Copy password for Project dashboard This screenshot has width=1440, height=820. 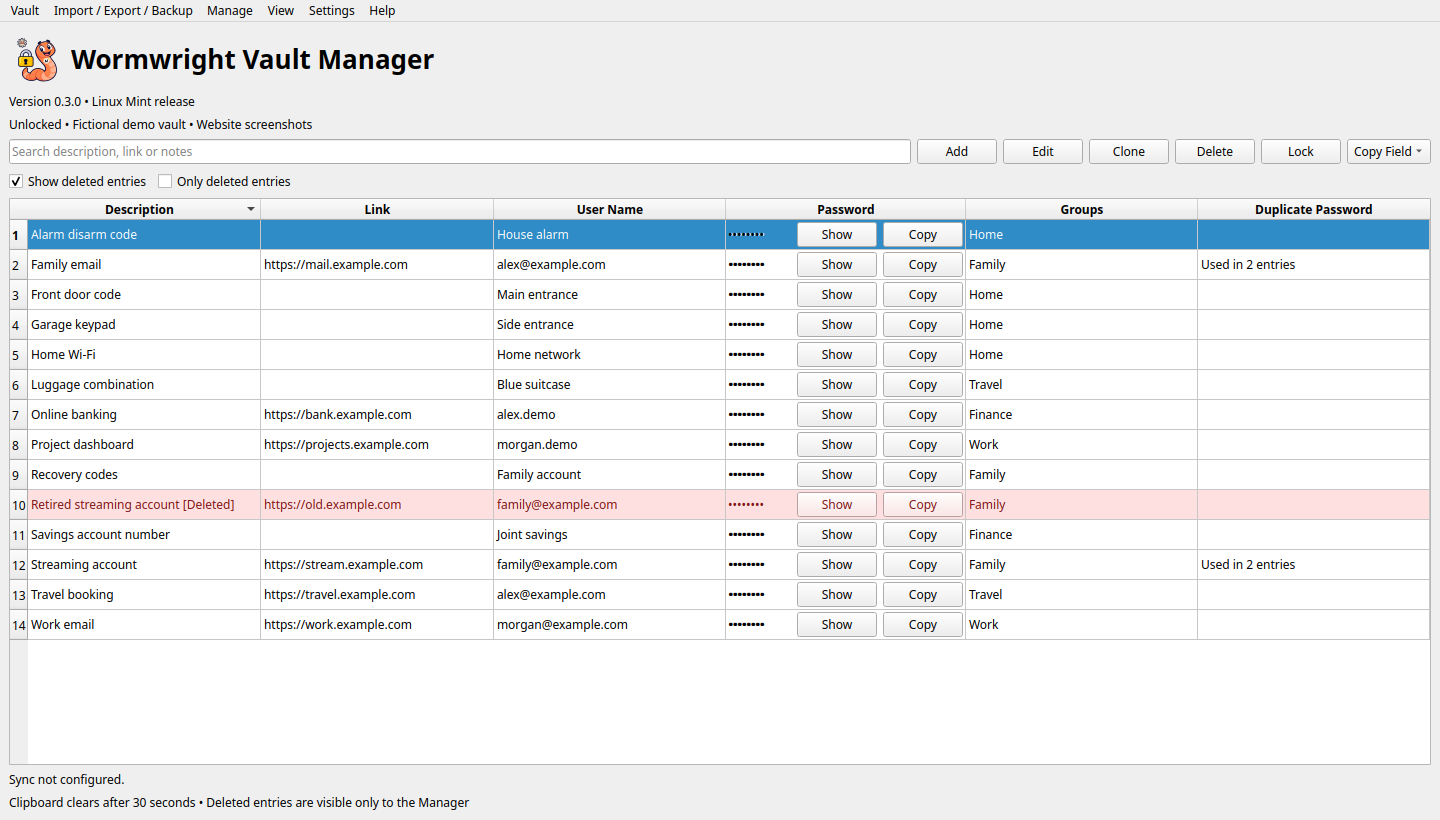pos(923,445)
